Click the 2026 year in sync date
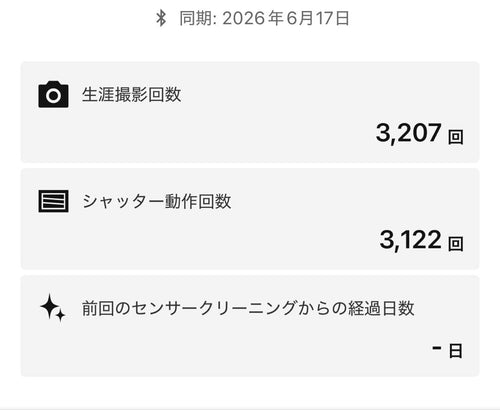 point(244,18)
